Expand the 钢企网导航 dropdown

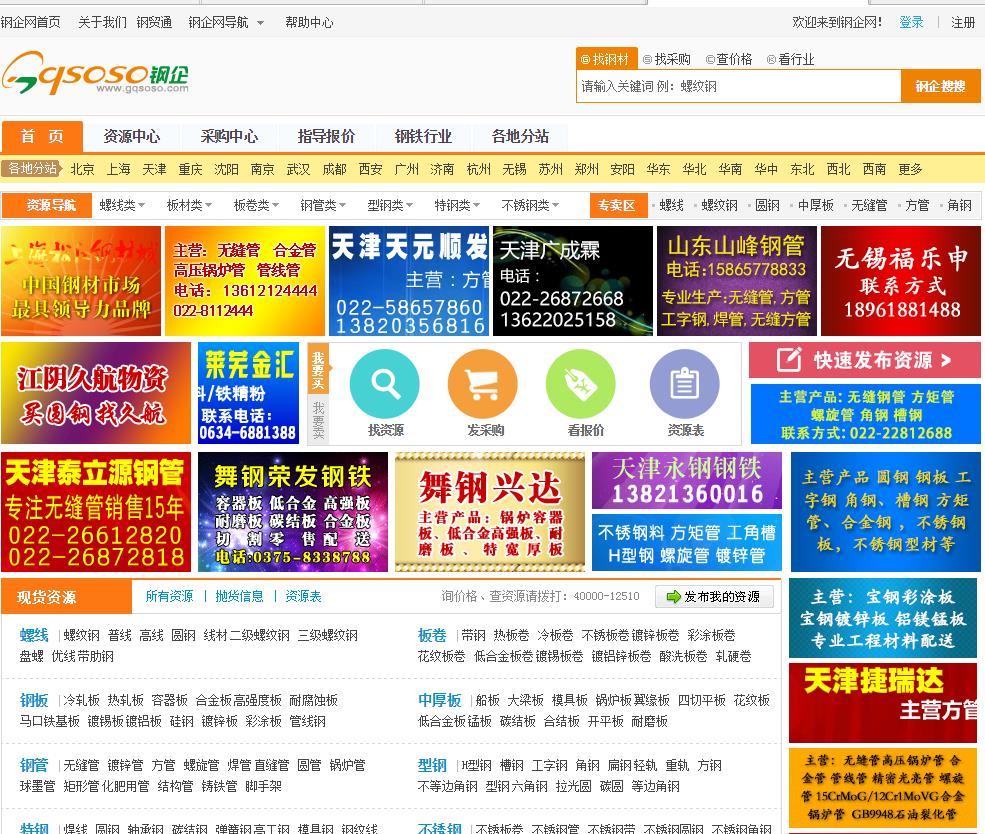[x=226, y=23]
